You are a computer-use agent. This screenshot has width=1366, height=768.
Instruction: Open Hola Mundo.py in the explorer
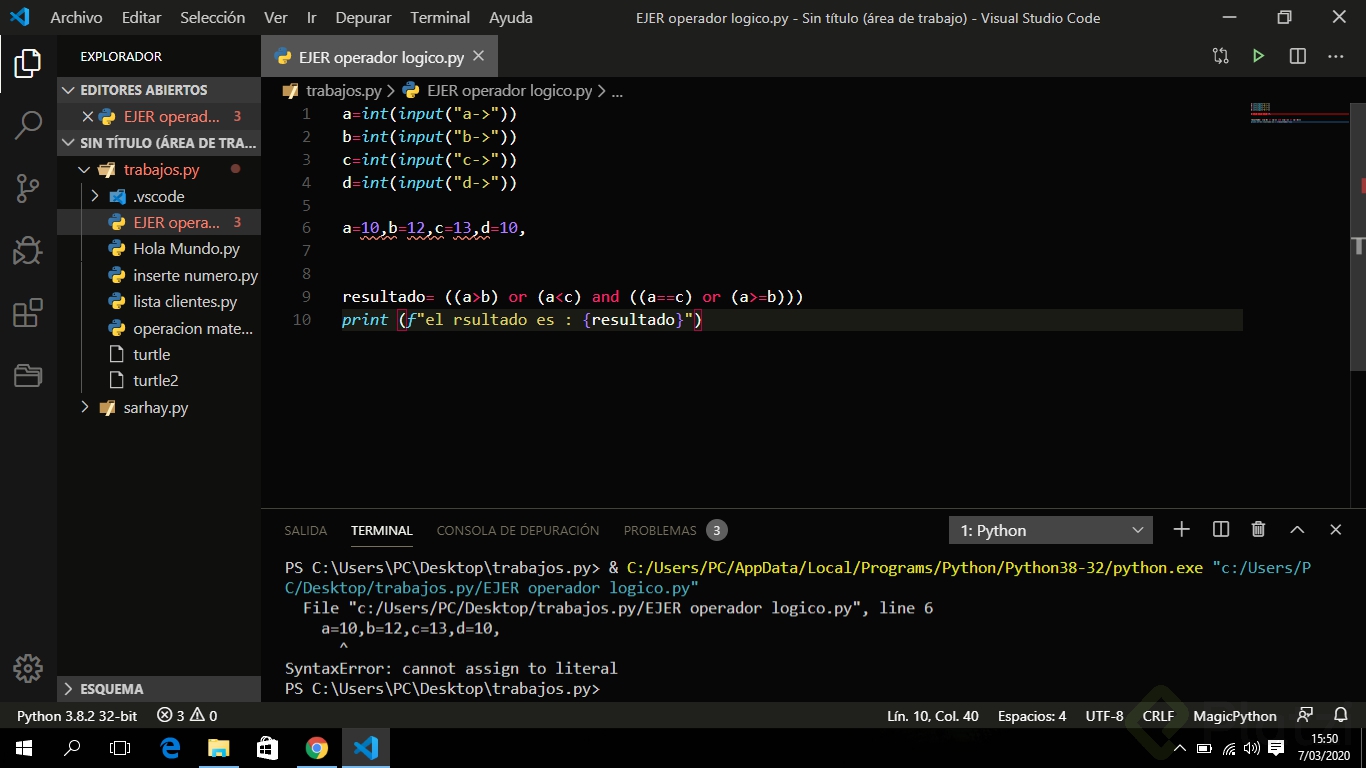(186, 249)
